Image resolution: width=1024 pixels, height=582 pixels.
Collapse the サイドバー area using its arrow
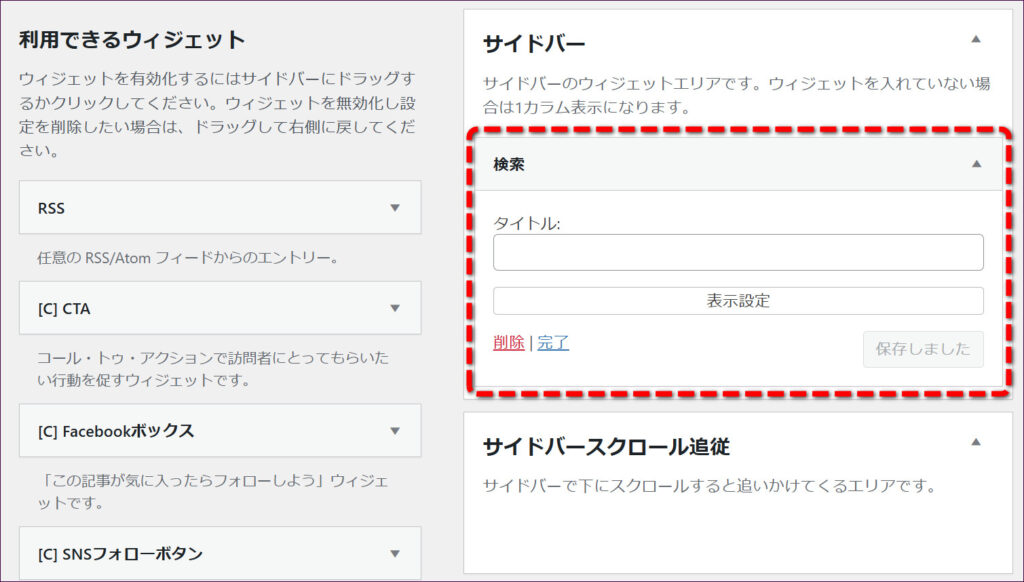tap(976, 40)
